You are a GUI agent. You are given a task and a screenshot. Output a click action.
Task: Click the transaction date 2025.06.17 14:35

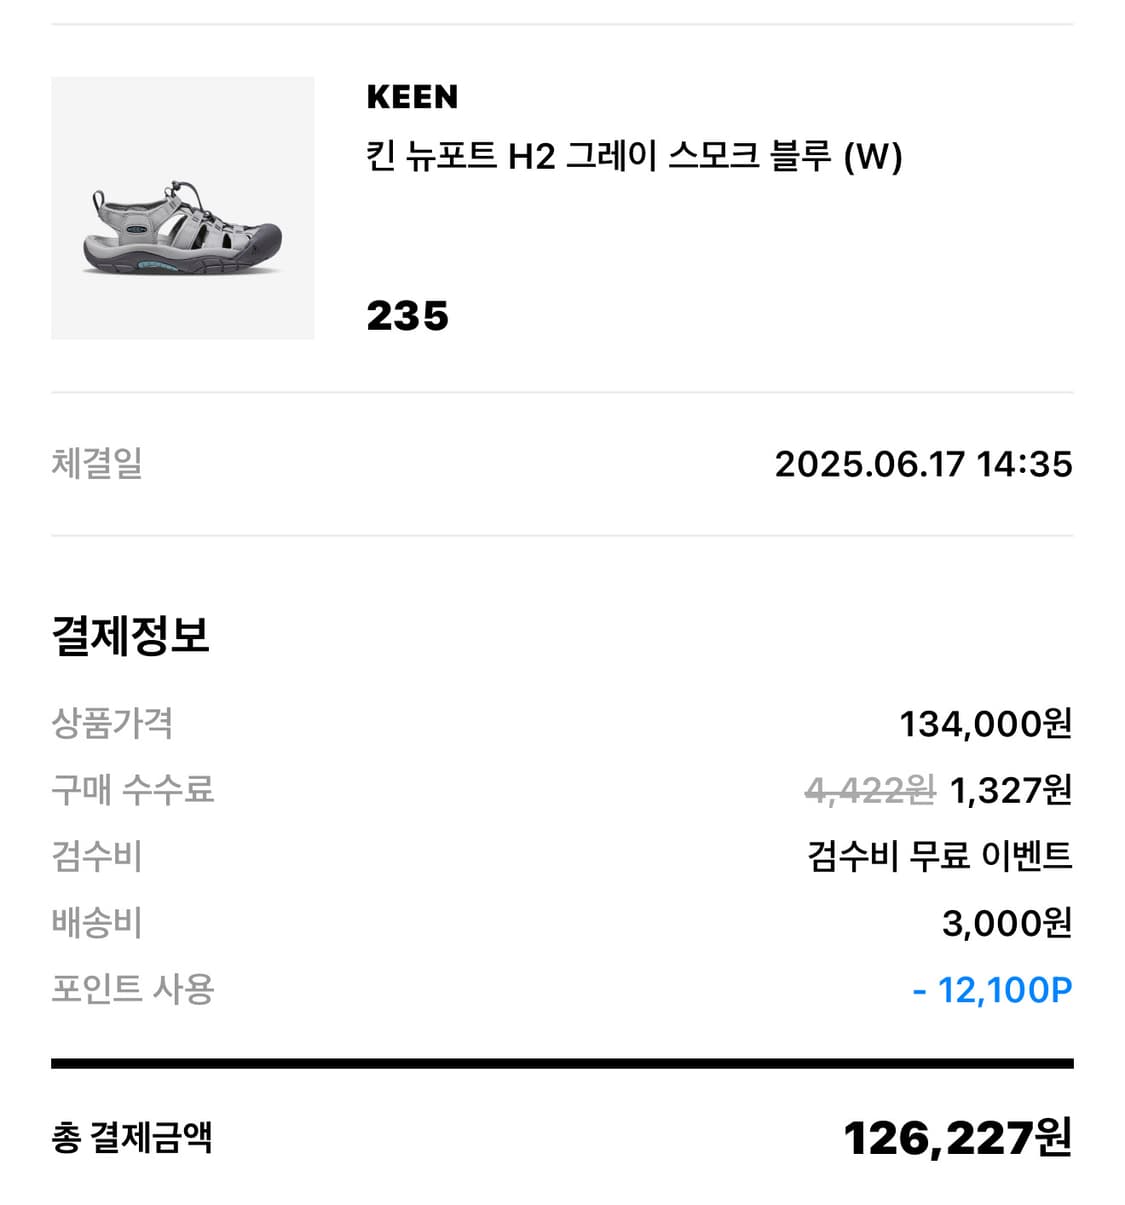pos(923,464)
